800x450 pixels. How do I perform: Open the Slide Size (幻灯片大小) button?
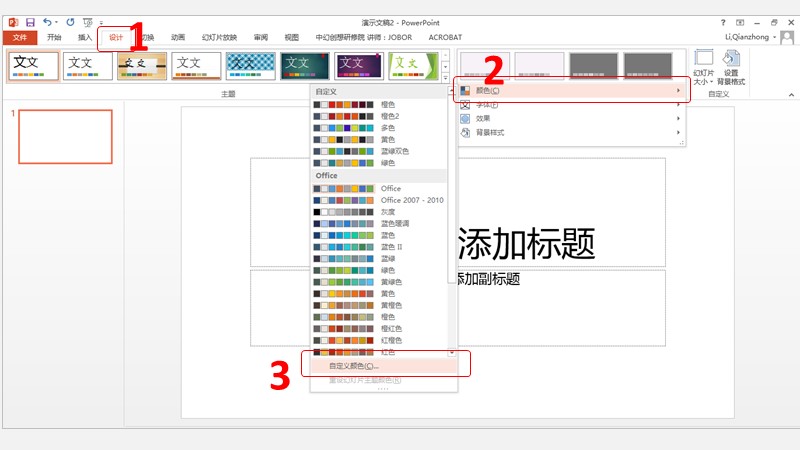pos(704,67)
